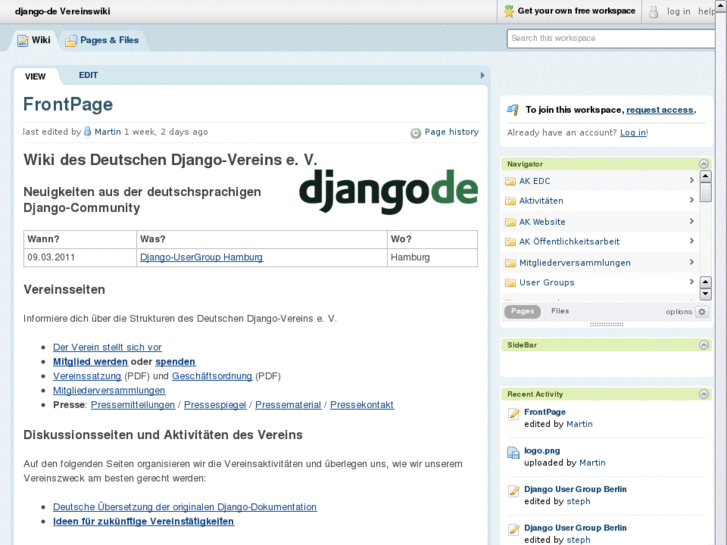Click the Wiki tab pencil icon
This screenshot has height=545, width=727.
pos(23,41)
